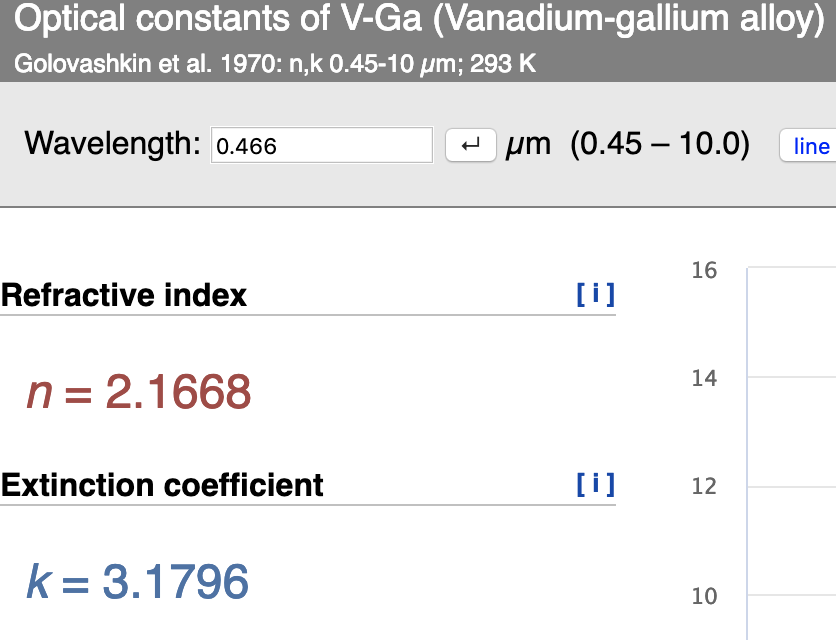This screenshot has height=640, width=836.
Task: Click the chart y-axis label 12
Action: 704,486
